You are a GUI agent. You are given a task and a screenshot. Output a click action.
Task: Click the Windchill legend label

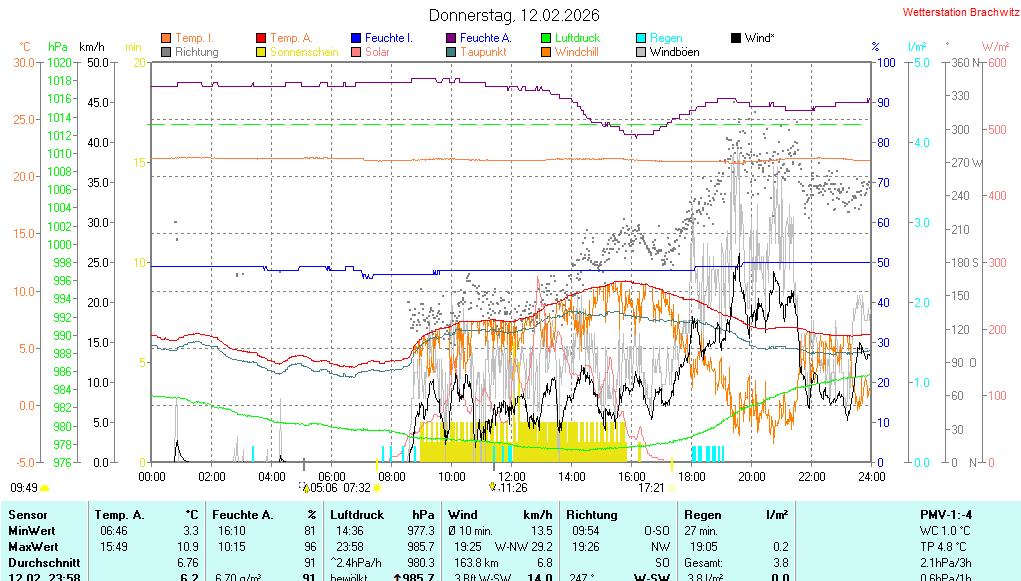[x=576, y=52]
